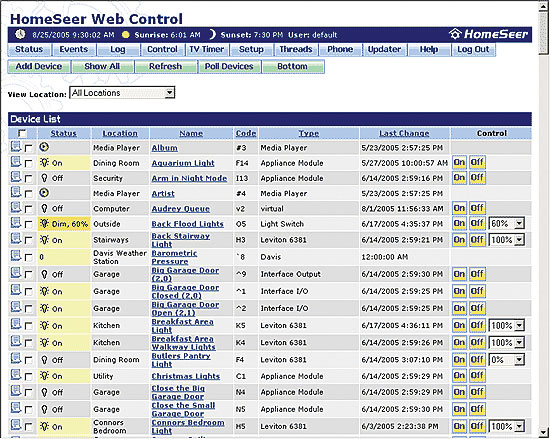Open the Updater tab
This screenshot has width=550, height=439.
pyautogui.click(x=384, y=49)
